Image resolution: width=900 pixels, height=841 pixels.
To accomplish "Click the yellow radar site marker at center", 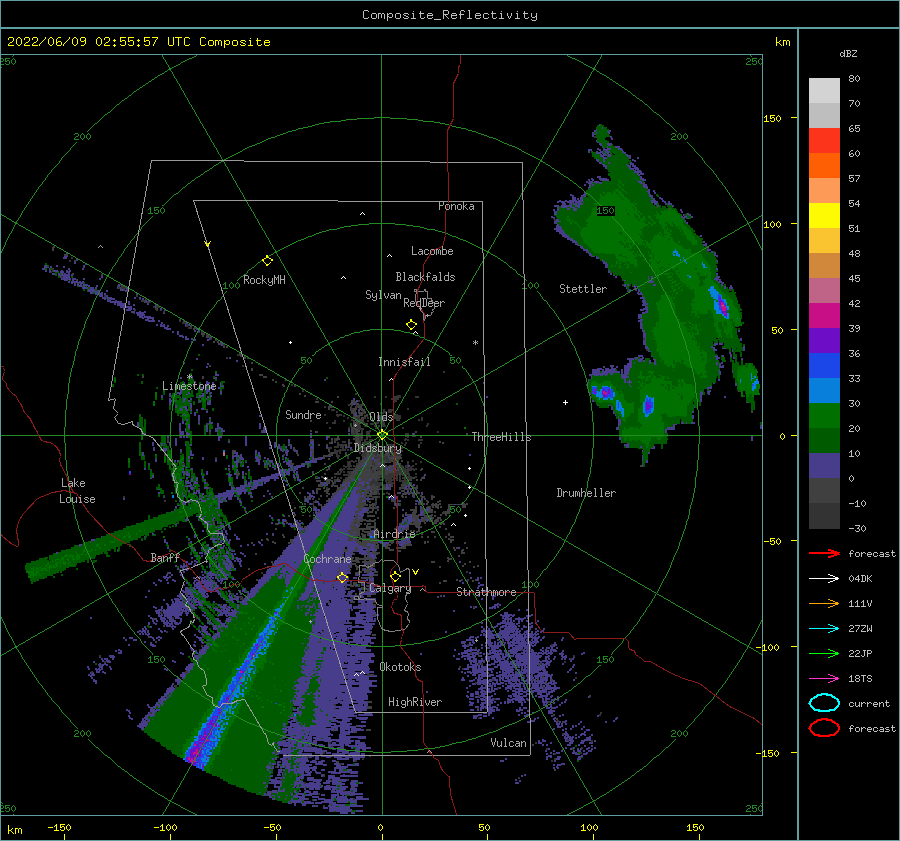I will pyautogui.click(x=382, y=435).
